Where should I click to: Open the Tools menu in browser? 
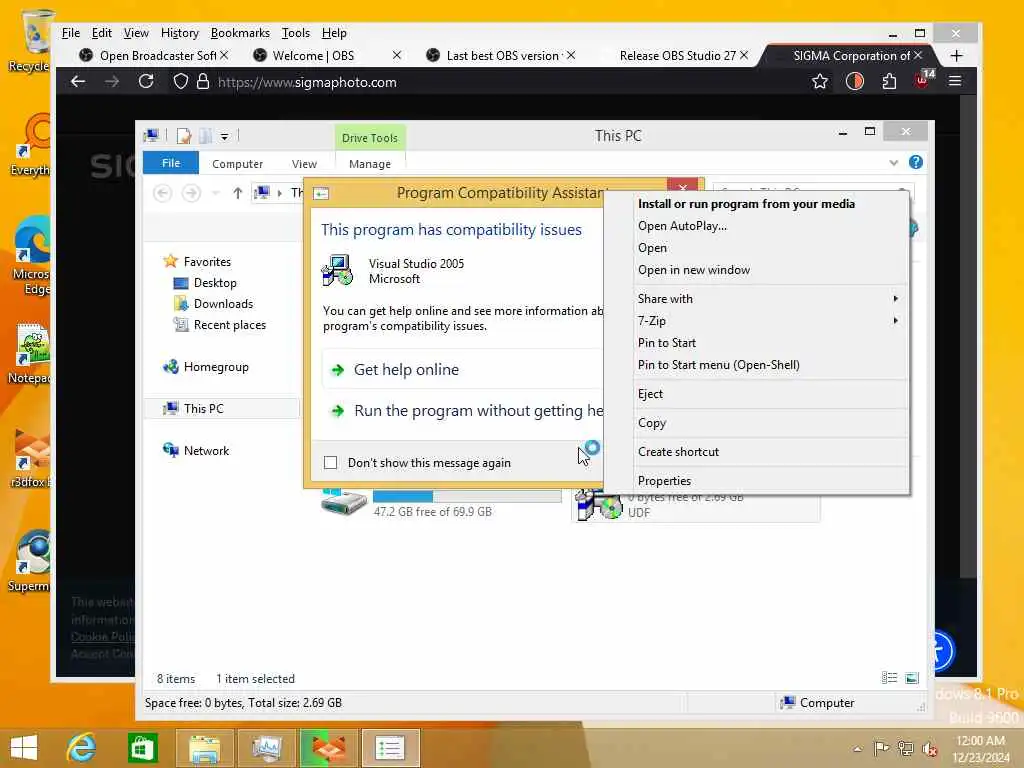[295, 33]
